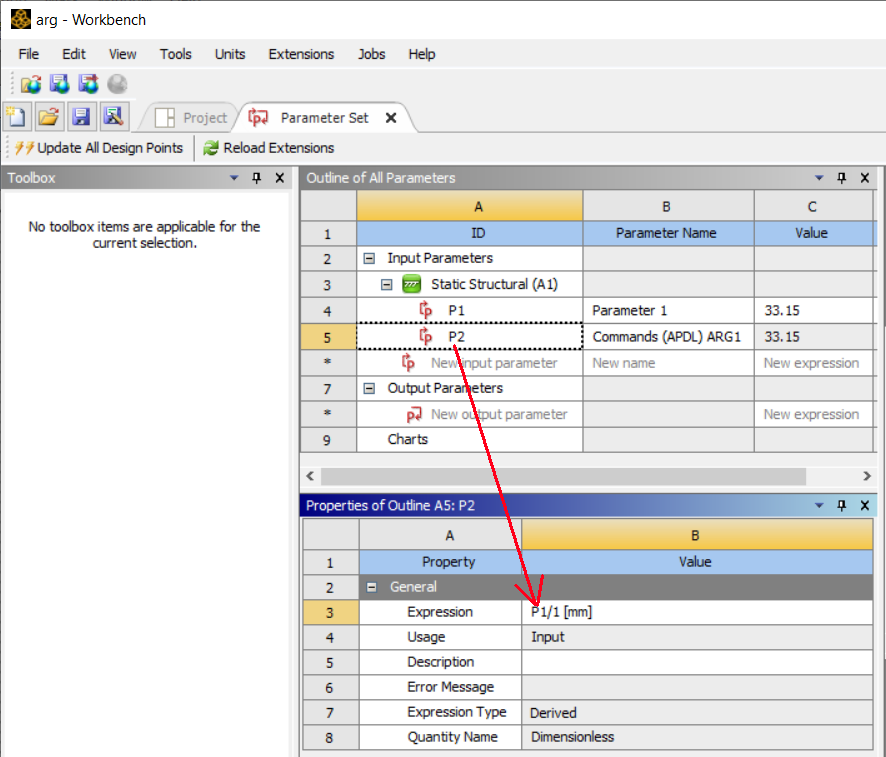Click the Open project folder icon
The height and width of the screenshot is (757, 886).
[48, 117]
